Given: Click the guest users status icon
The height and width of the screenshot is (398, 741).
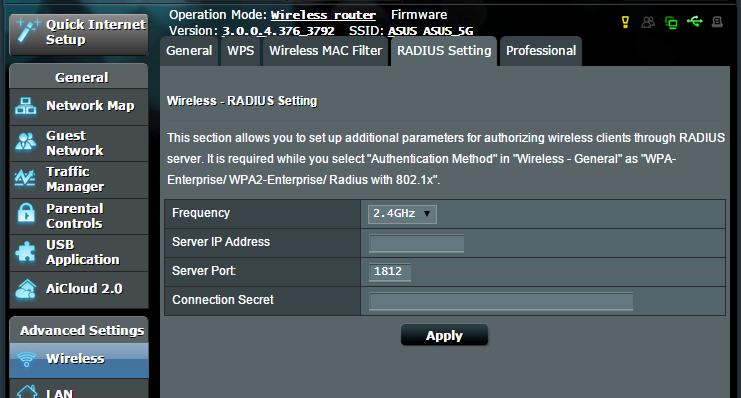Looking at the screenshot, I should [648, 22].
